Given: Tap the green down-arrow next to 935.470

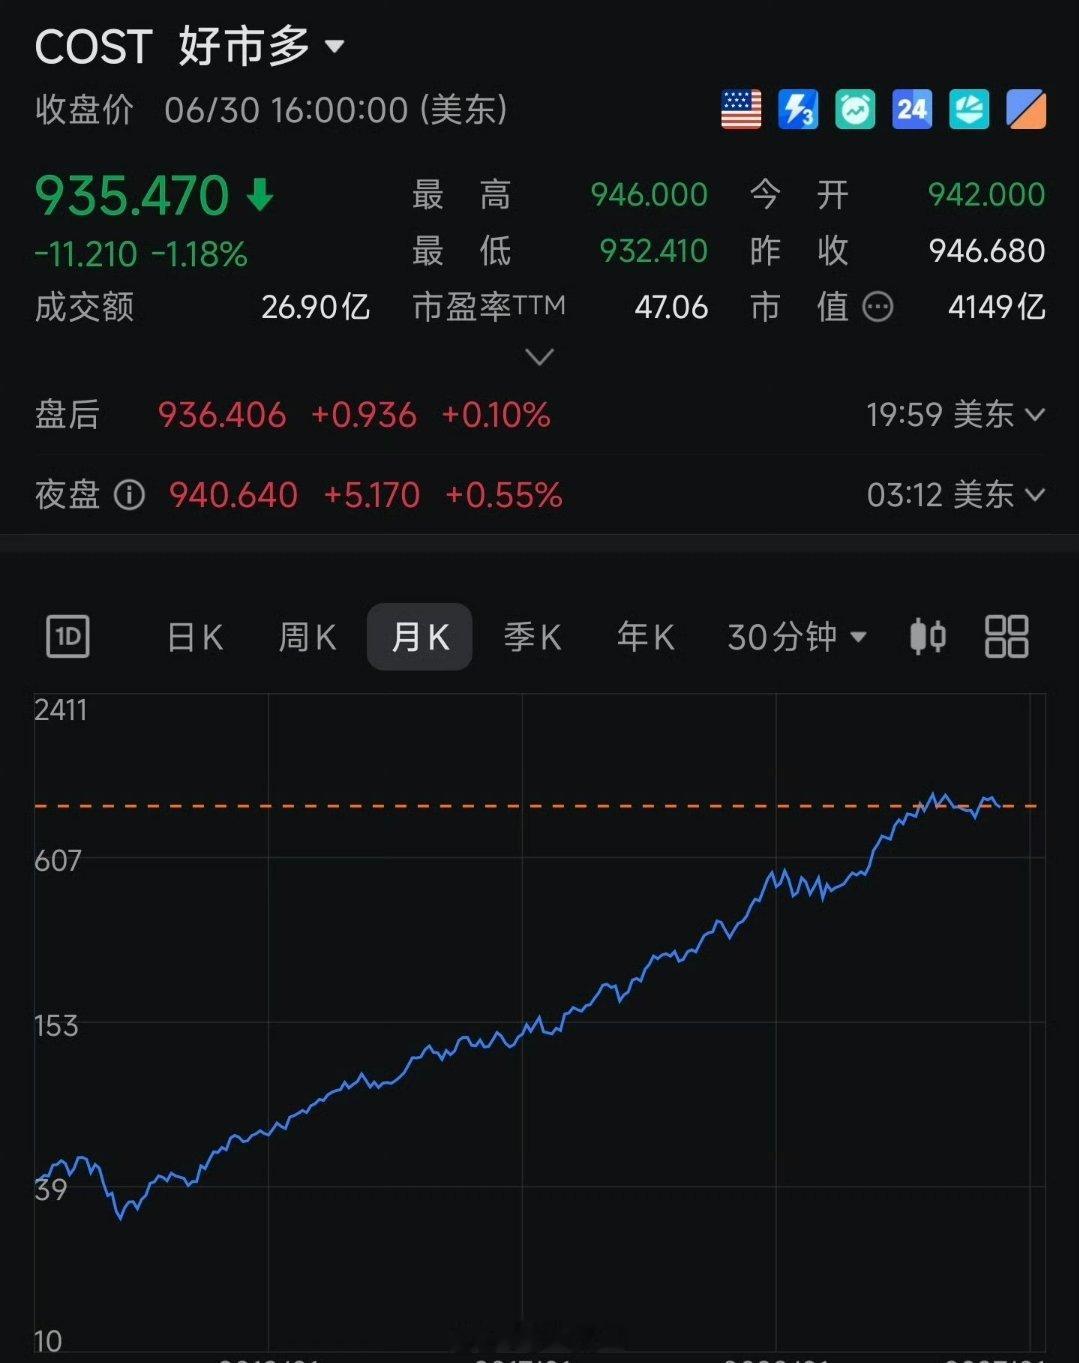Looking at the screenshot, I should (x=260, y=194).
